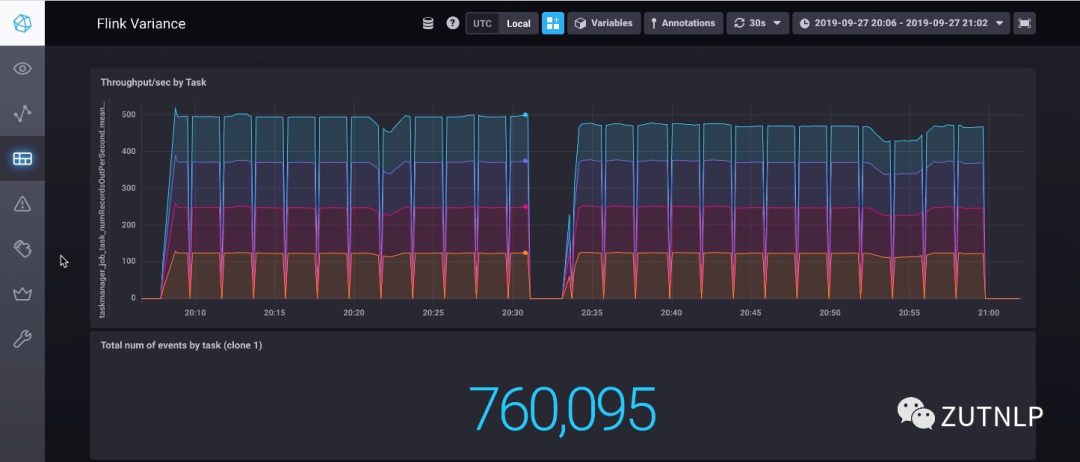Click the Throughput/sec by Task cell title

pos(154,82)
